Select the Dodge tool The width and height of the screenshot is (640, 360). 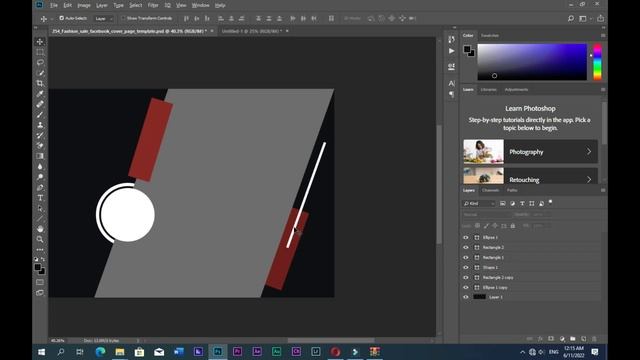[40, 177]
